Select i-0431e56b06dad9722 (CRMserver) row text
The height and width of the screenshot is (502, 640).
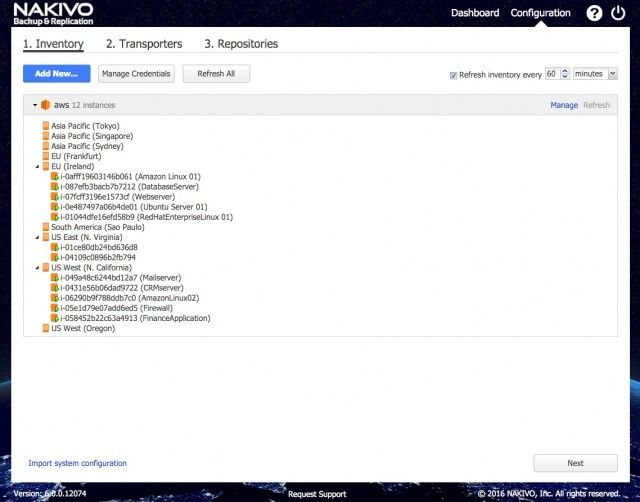click(x=122, y=288)
